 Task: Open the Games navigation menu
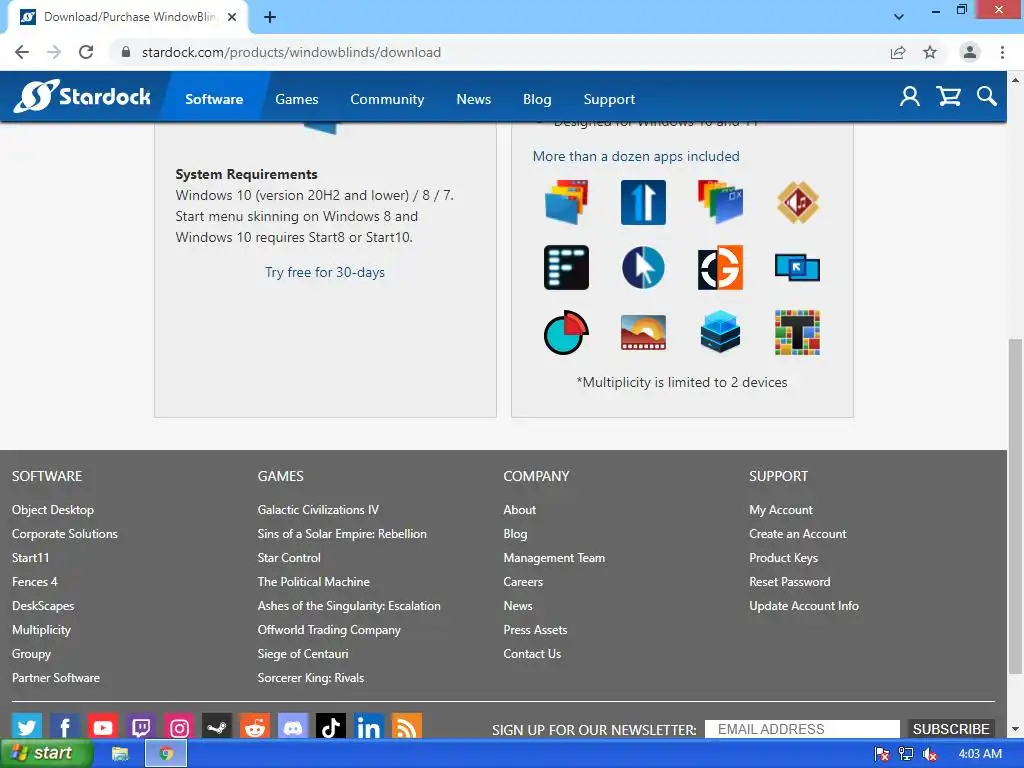point(296,99)
